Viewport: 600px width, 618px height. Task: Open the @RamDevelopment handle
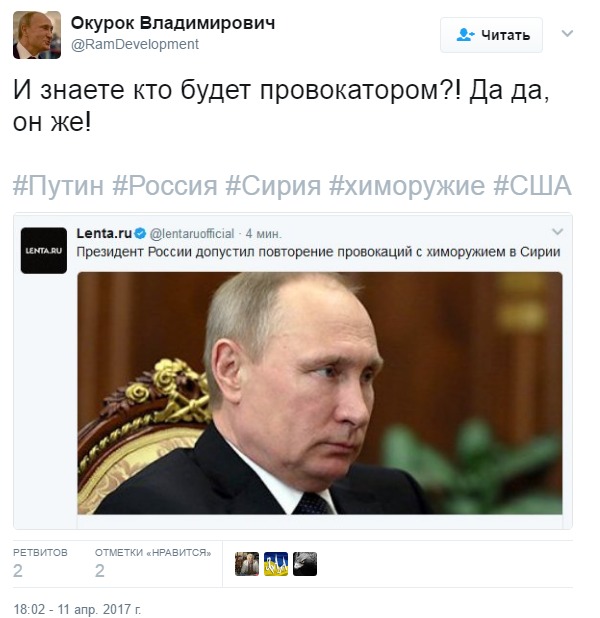(135, 44)
